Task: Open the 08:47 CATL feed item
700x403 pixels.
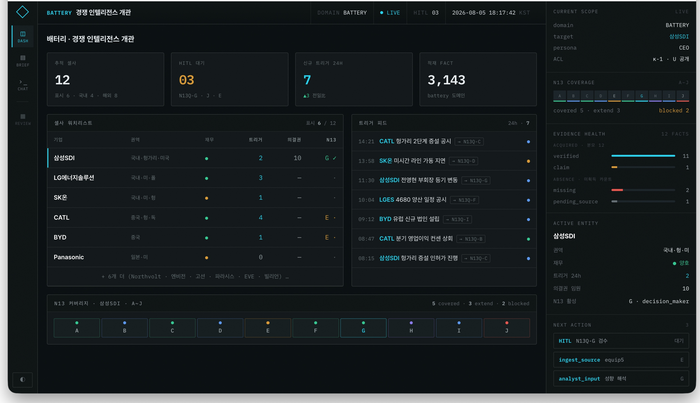Action: (444, 239)
